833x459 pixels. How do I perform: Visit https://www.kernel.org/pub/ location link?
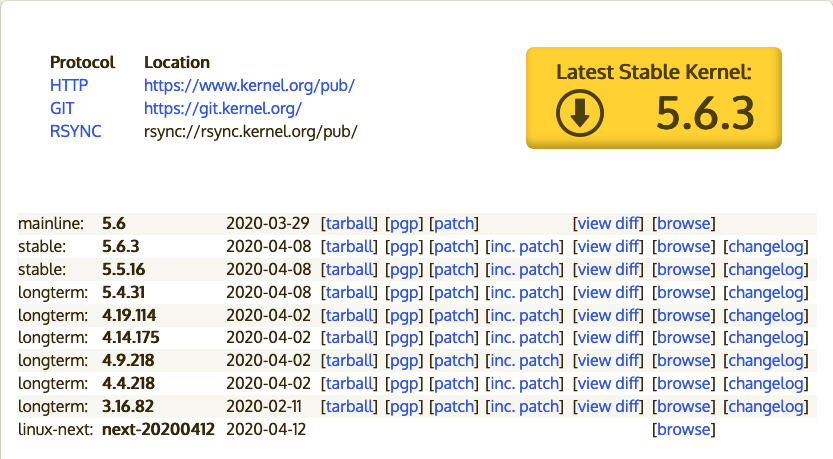pyautogui.click(x=249, y=86)
